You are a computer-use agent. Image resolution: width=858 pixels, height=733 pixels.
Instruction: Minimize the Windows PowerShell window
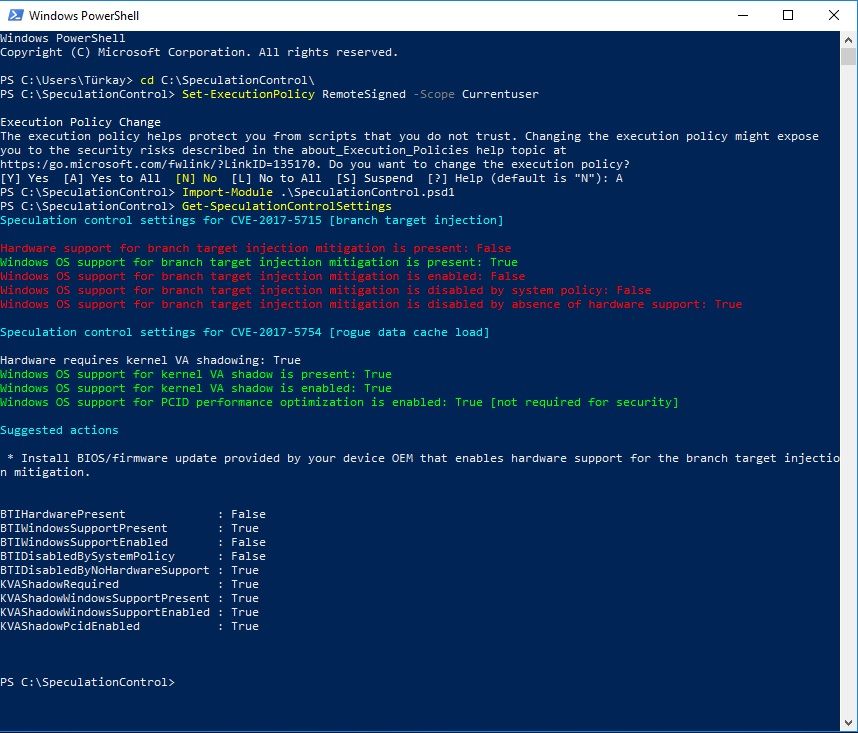[x=743, y=15]
